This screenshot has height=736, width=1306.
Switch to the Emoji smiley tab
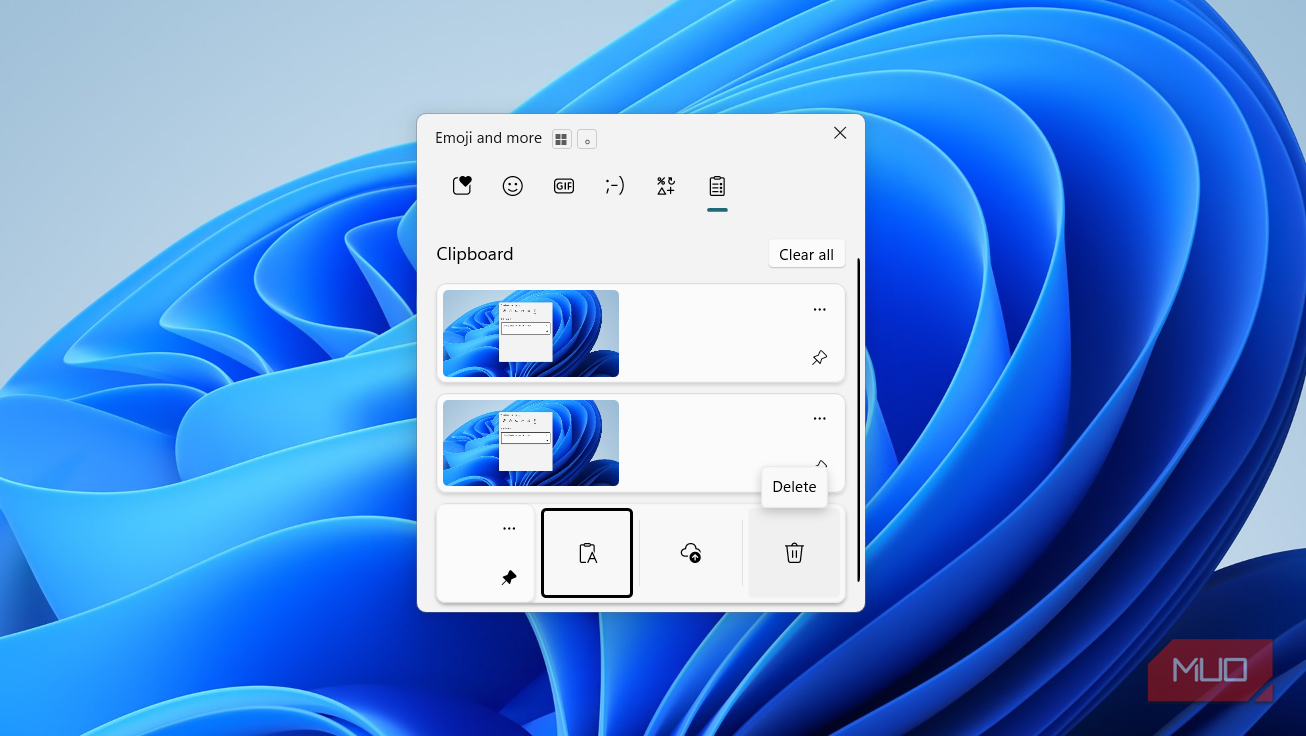pos(513,186)
